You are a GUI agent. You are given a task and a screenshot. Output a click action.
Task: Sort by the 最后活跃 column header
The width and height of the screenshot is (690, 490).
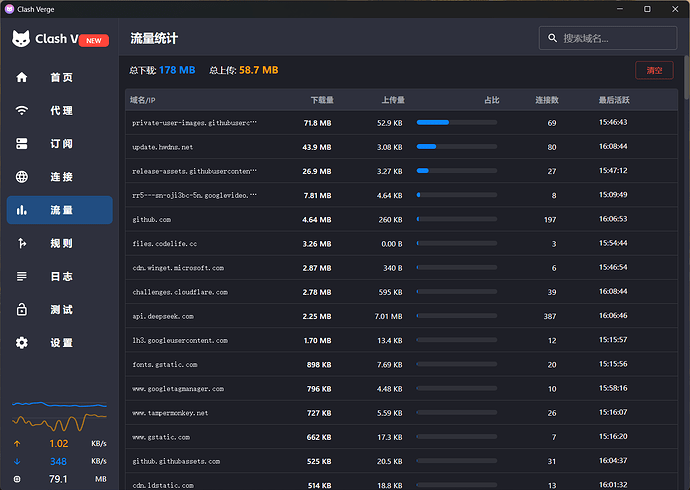(614, 100)
